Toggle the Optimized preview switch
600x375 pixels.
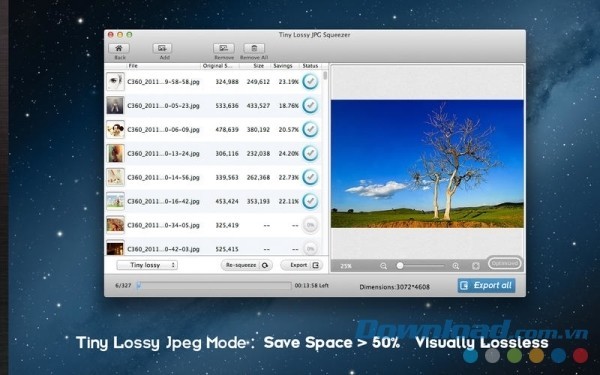click(505, 263)
